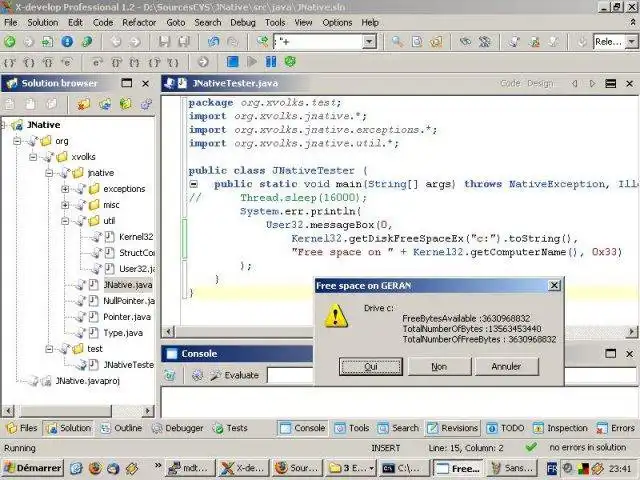Click the Démarrer start button
The width and height of the screenshot is (640, 480).
(x=33, y=468)
